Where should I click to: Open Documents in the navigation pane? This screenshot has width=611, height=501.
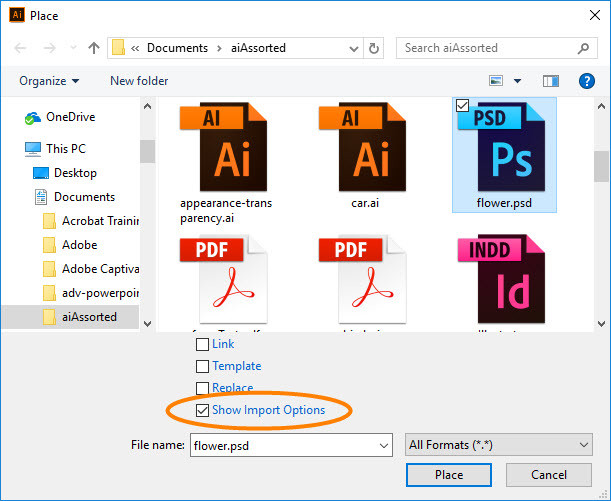(x=75, y=197)
